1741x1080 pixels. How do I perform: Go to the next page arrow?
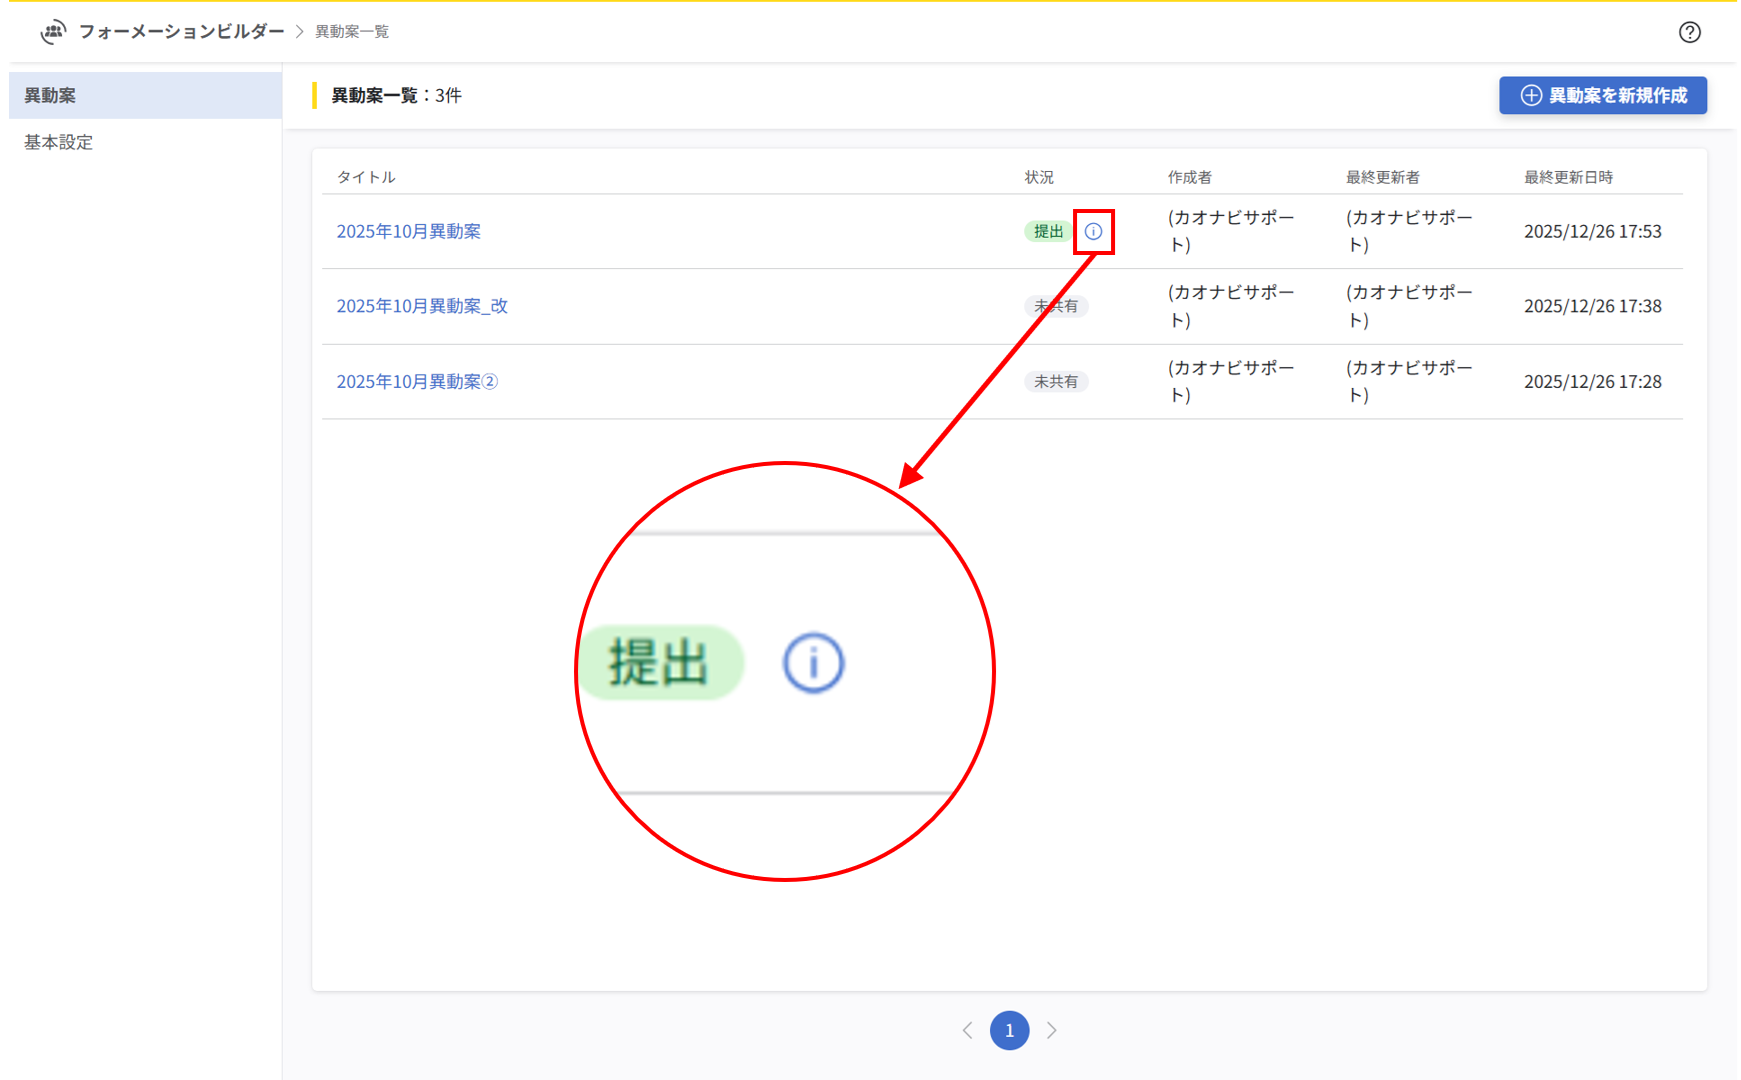[1051, 1030]
